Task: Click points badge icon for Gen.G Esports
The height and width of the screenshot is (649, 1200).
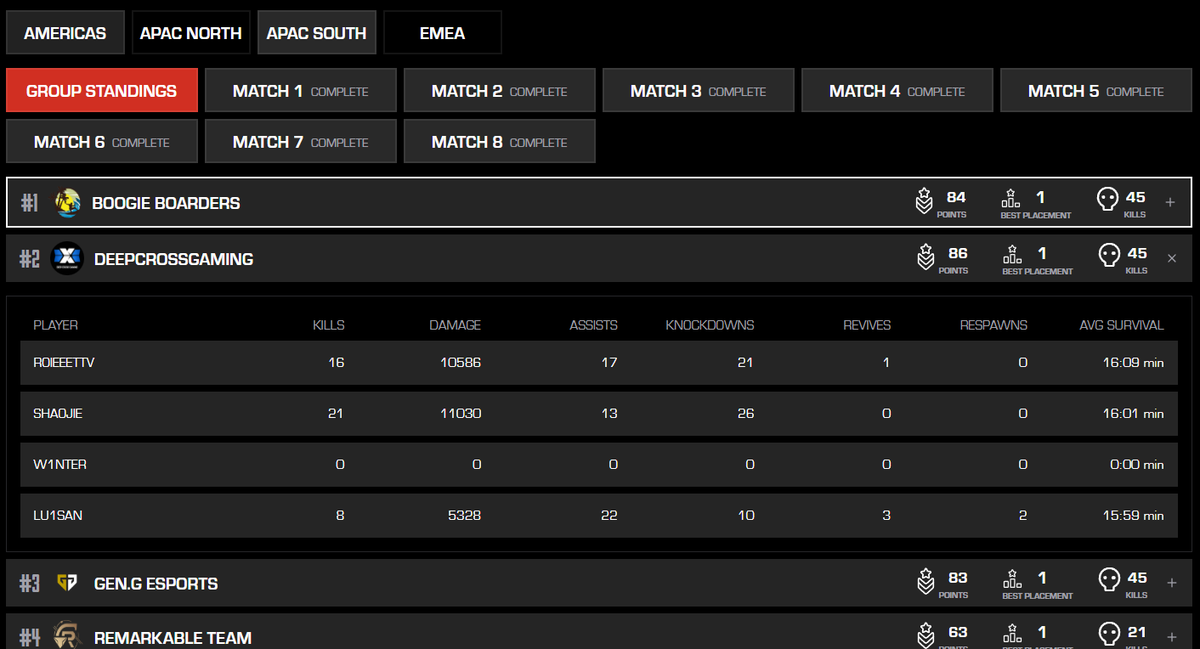Action: 925,582
